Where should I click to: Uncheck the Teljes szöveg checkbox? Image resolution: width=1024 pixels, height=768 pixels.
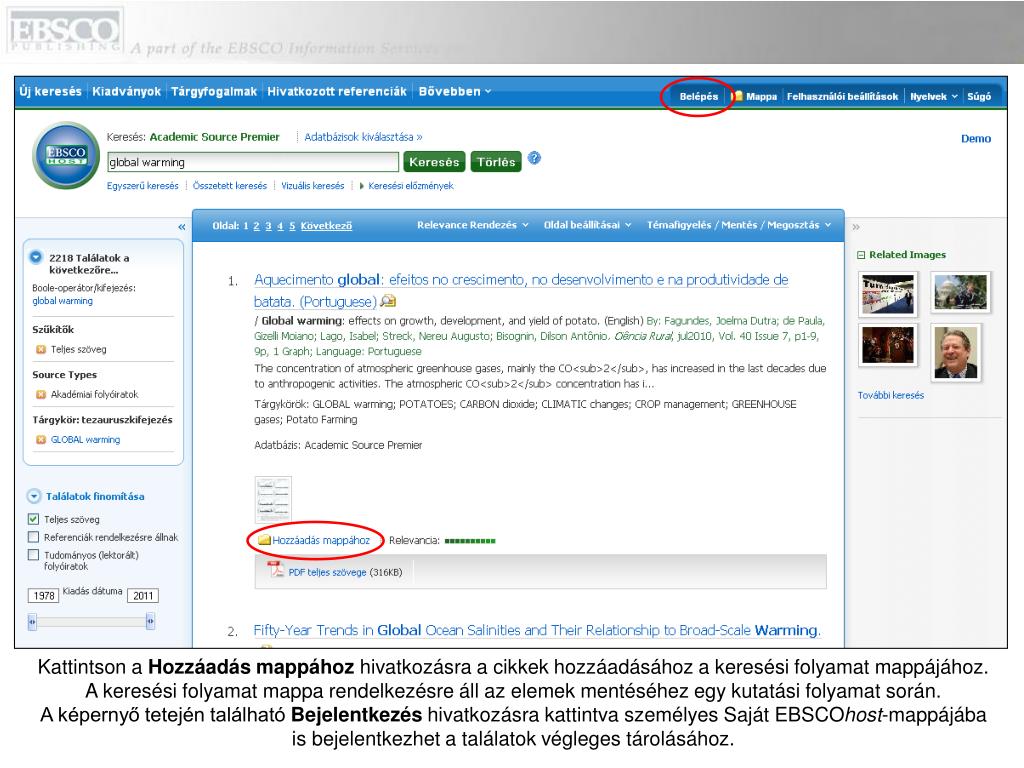click(x=33, y=519)
